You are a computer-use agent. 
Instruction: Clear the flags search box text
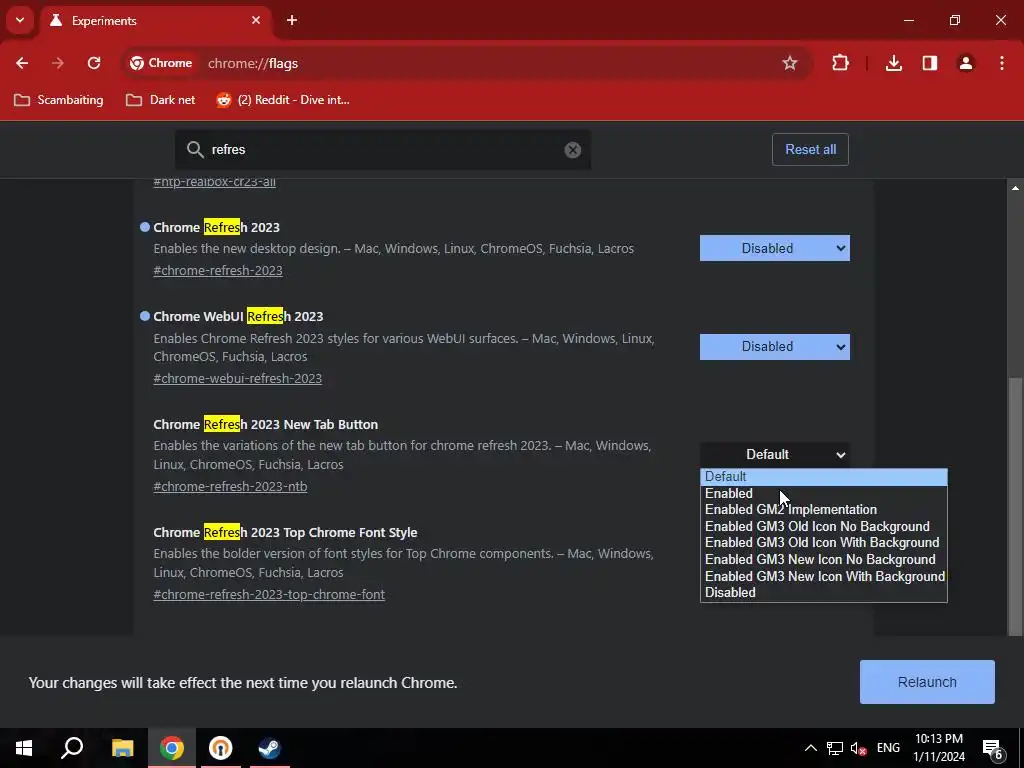573,150
